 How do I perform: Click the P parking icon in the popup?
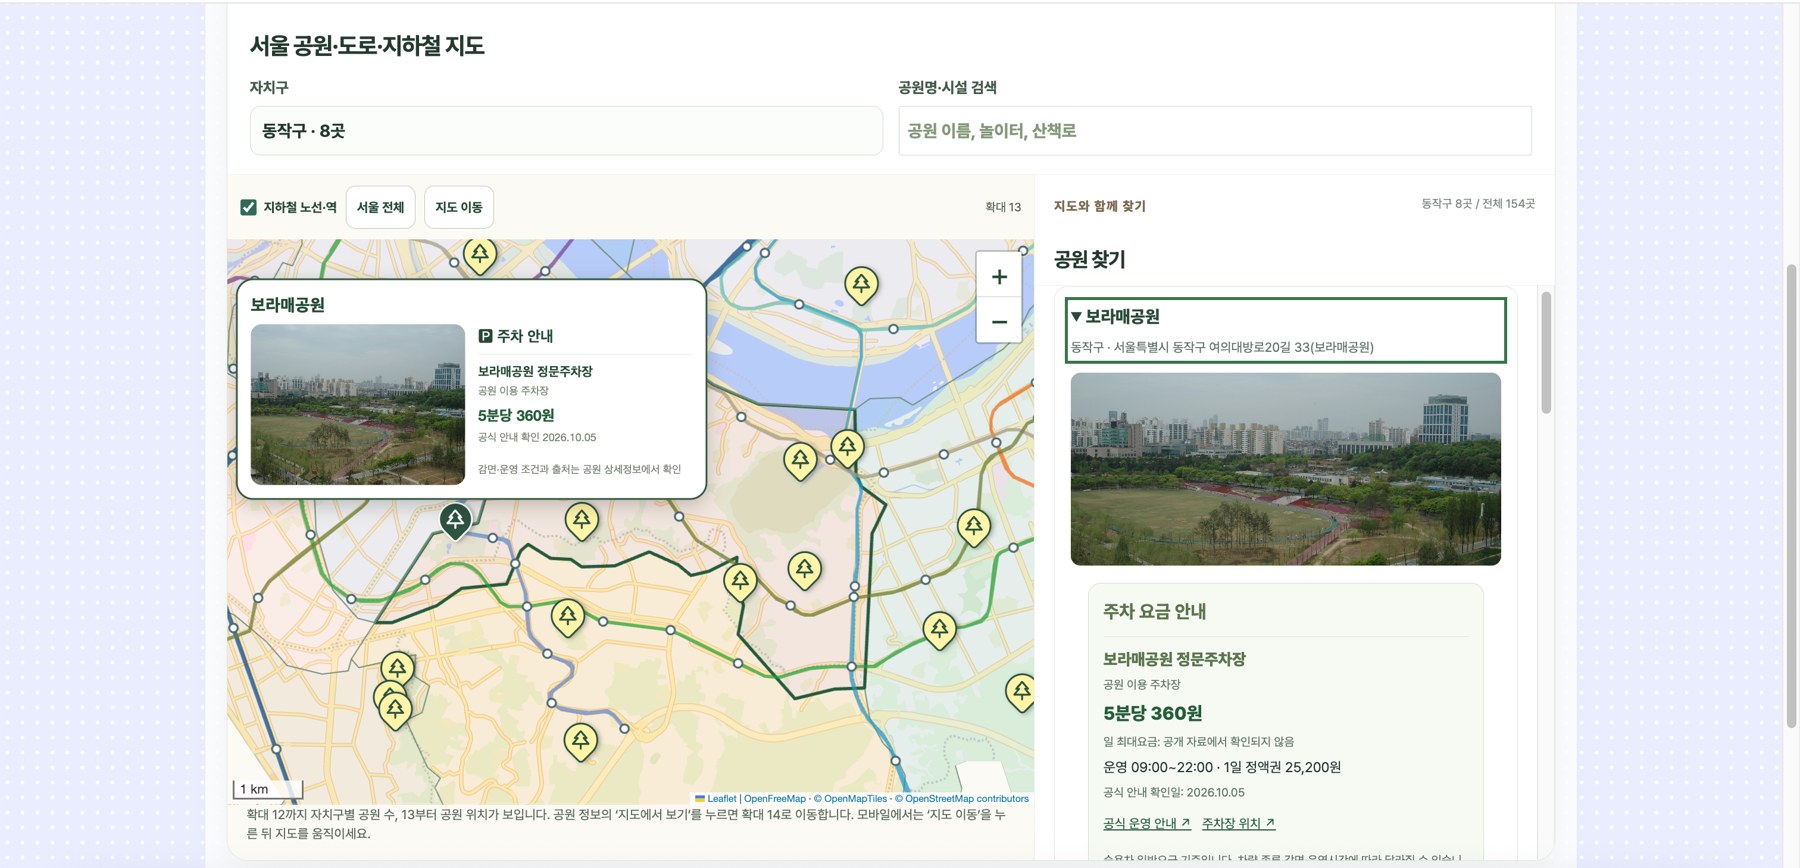[485, 336]
